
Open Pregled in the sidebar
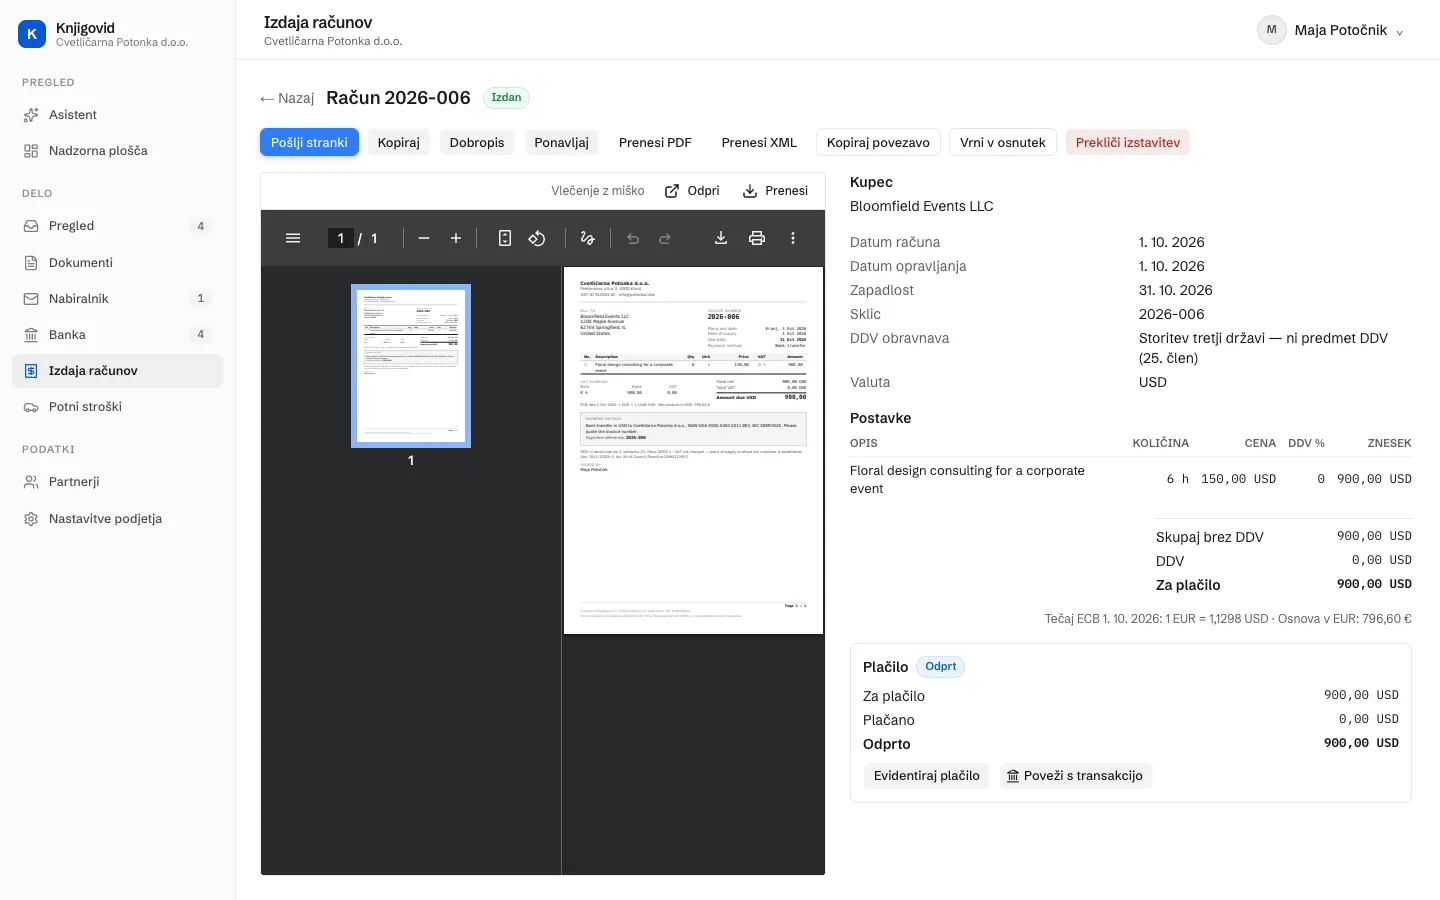pos(118,226)
